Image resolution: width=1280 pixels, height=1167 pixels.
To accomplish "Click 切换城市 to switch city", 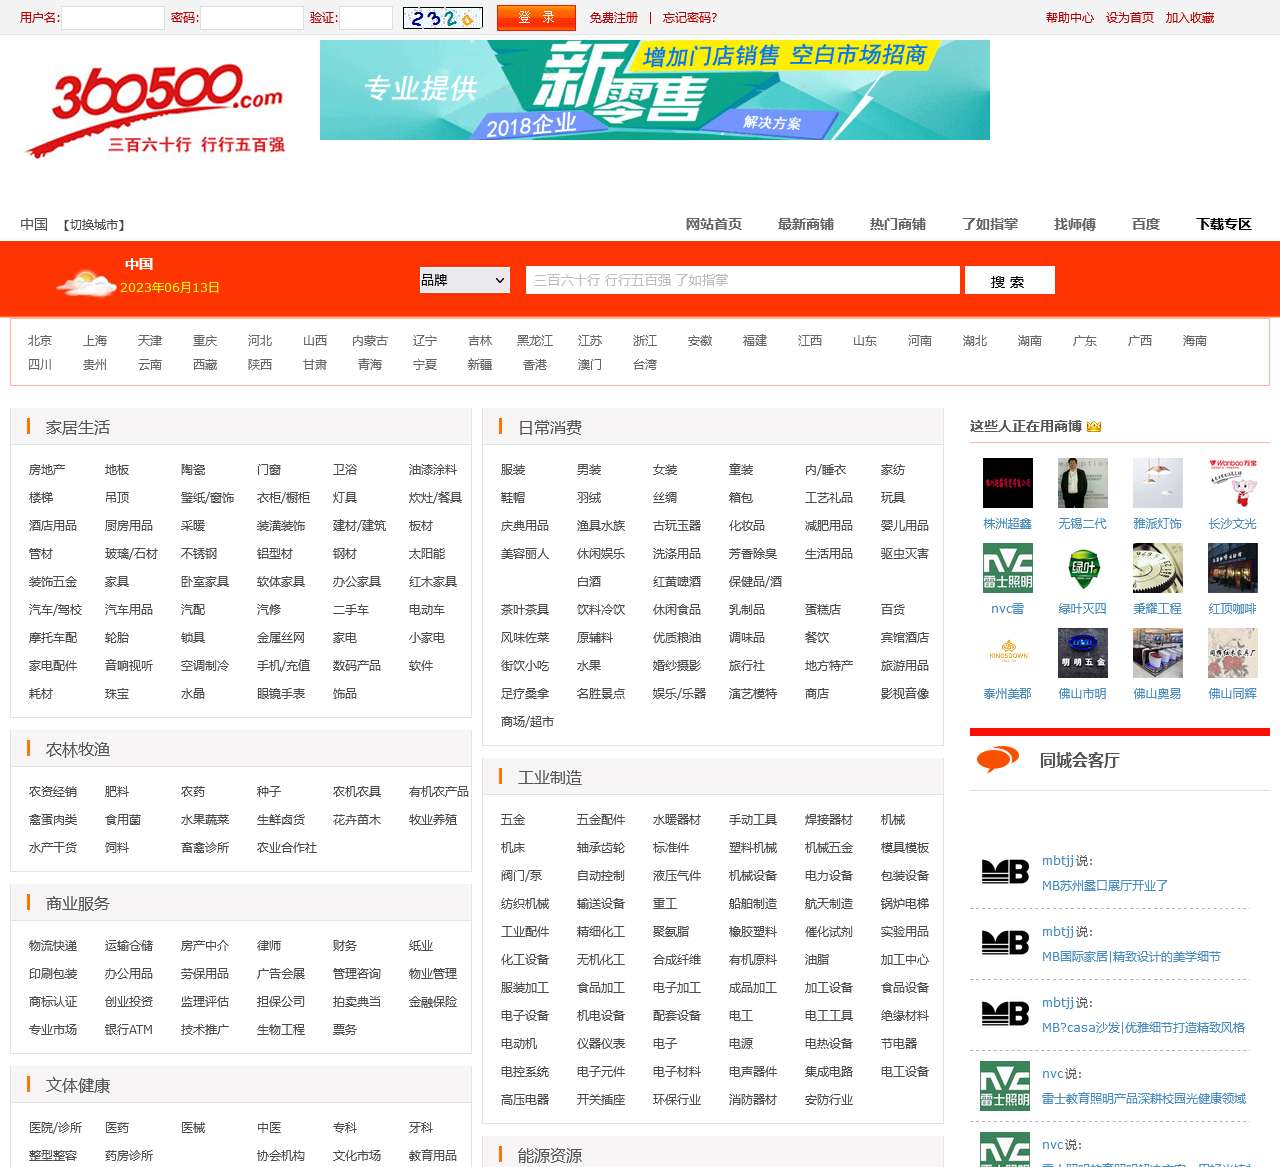I will pos(94,225).
